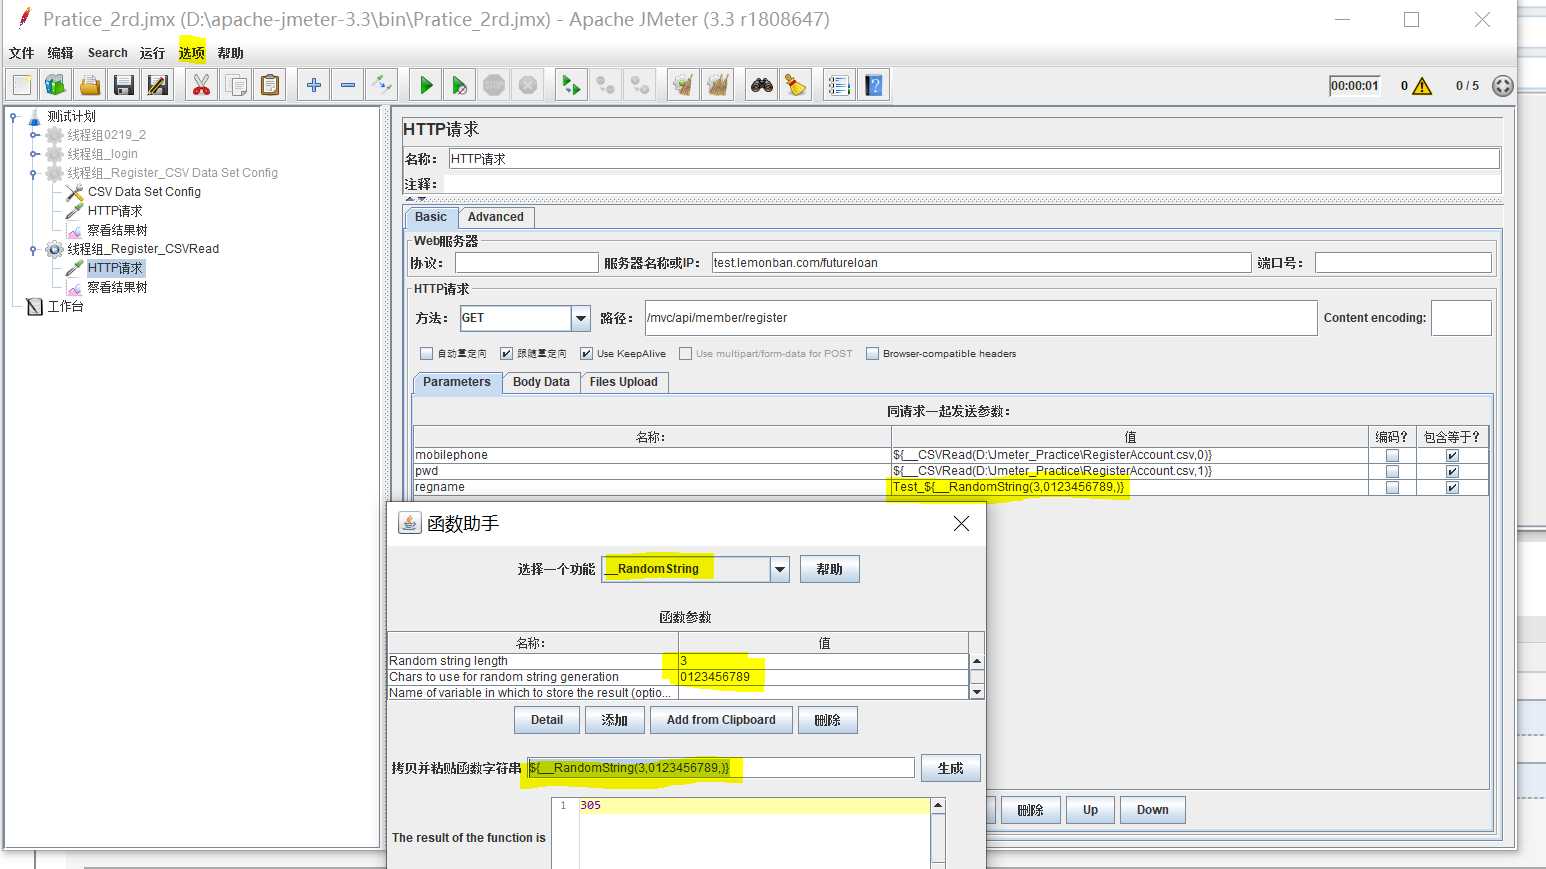Screen dimensions: 1546x869
Task: Click the 生成 button in function helper
Action: (x=951, y=768)
